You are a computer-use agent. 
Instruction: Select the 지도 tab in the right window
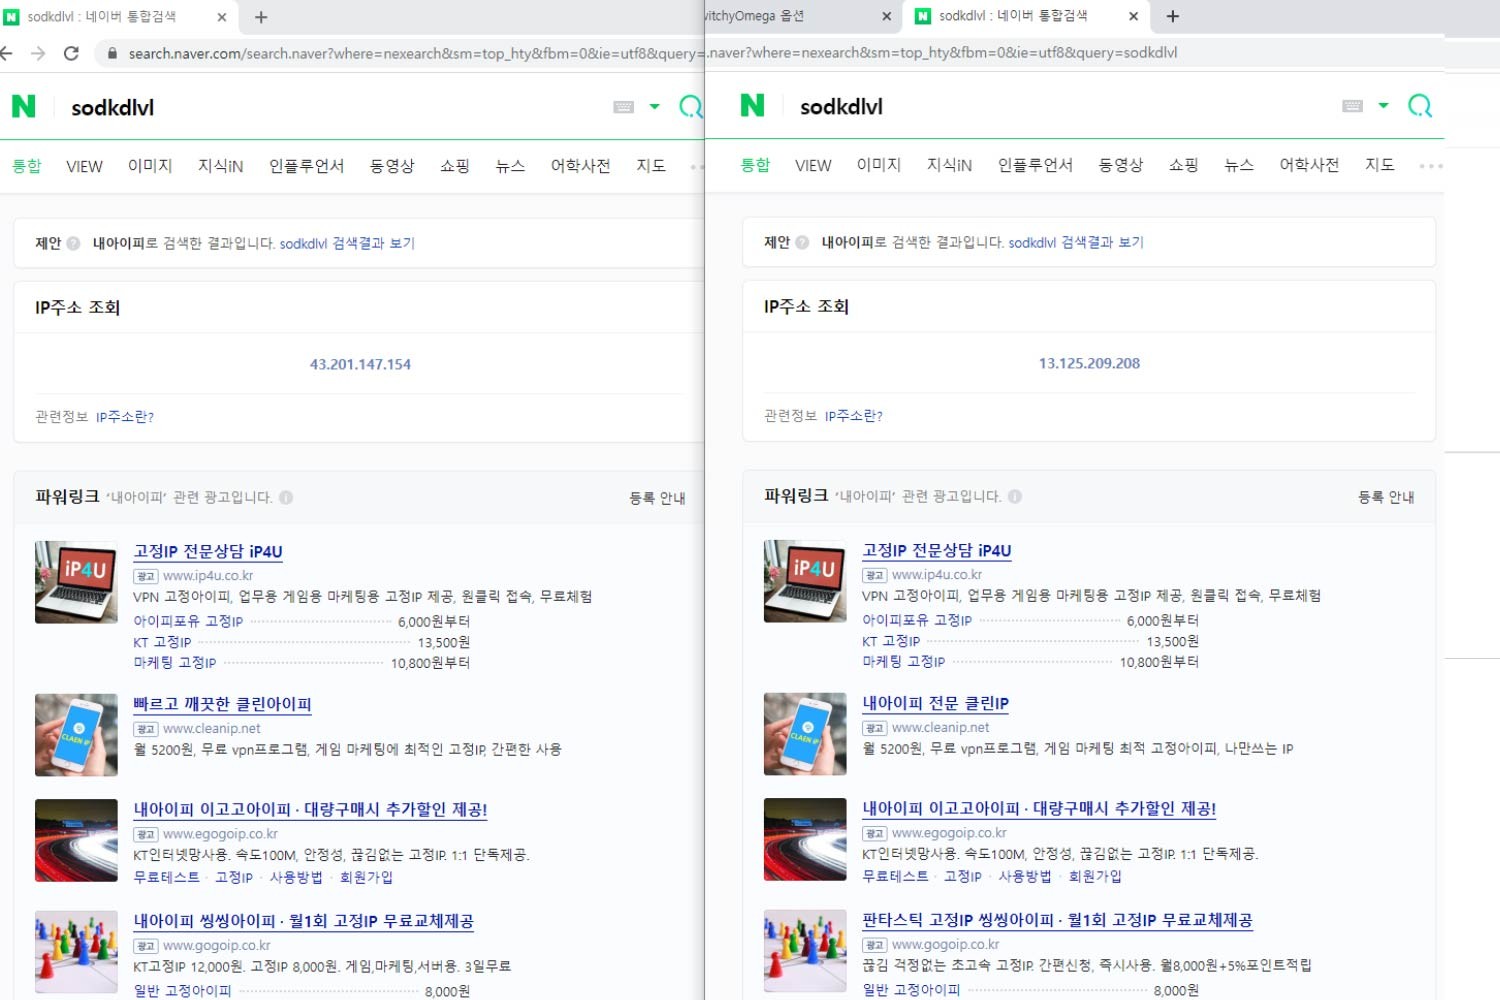click(x=1380, y=165)
